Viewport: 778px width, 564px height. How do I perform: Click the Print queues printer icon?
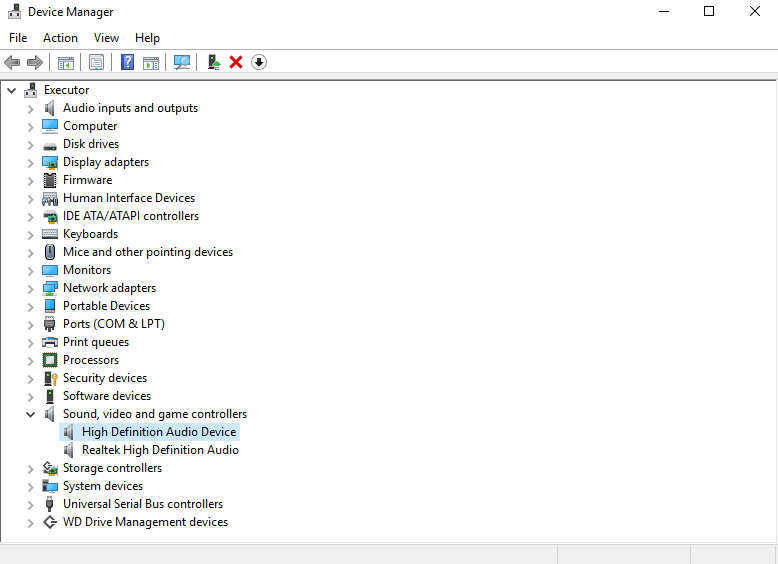pos(50,342)
